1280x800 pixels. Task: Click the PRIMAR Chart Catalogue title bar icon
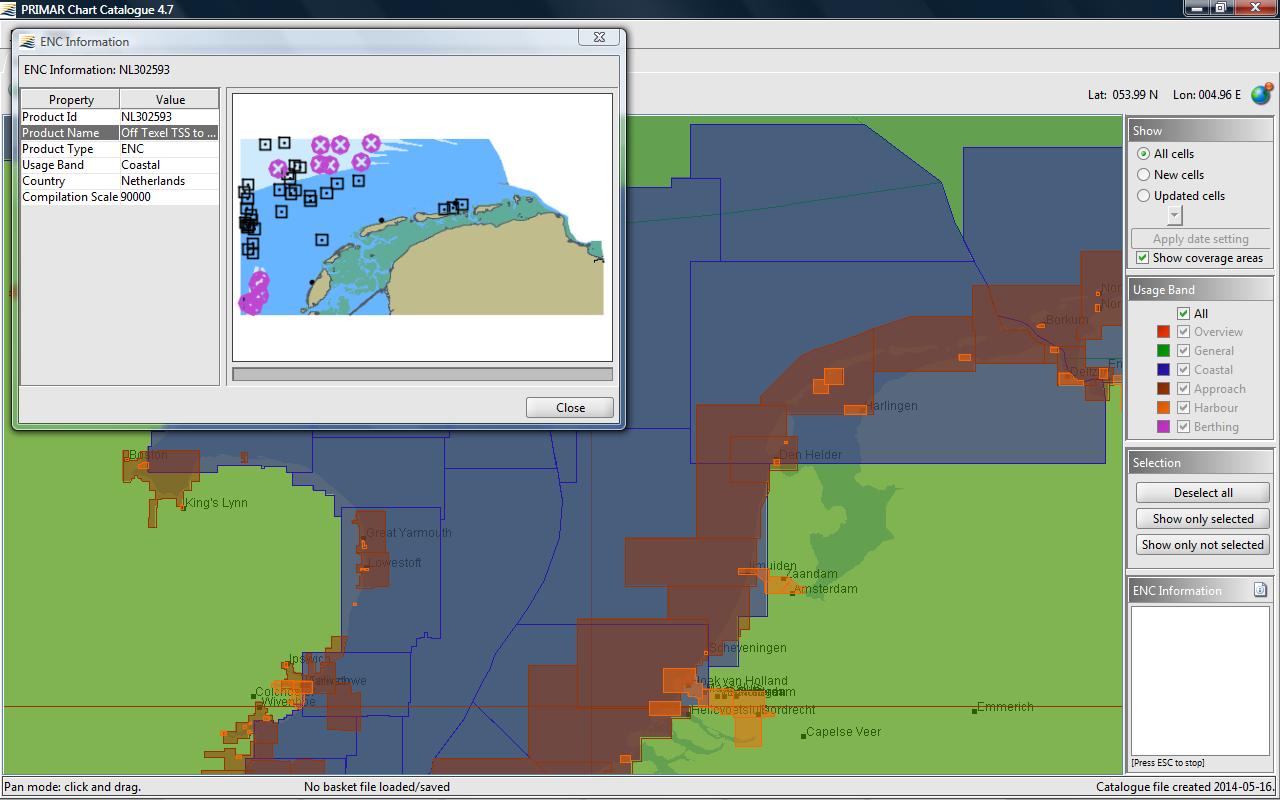10,9
